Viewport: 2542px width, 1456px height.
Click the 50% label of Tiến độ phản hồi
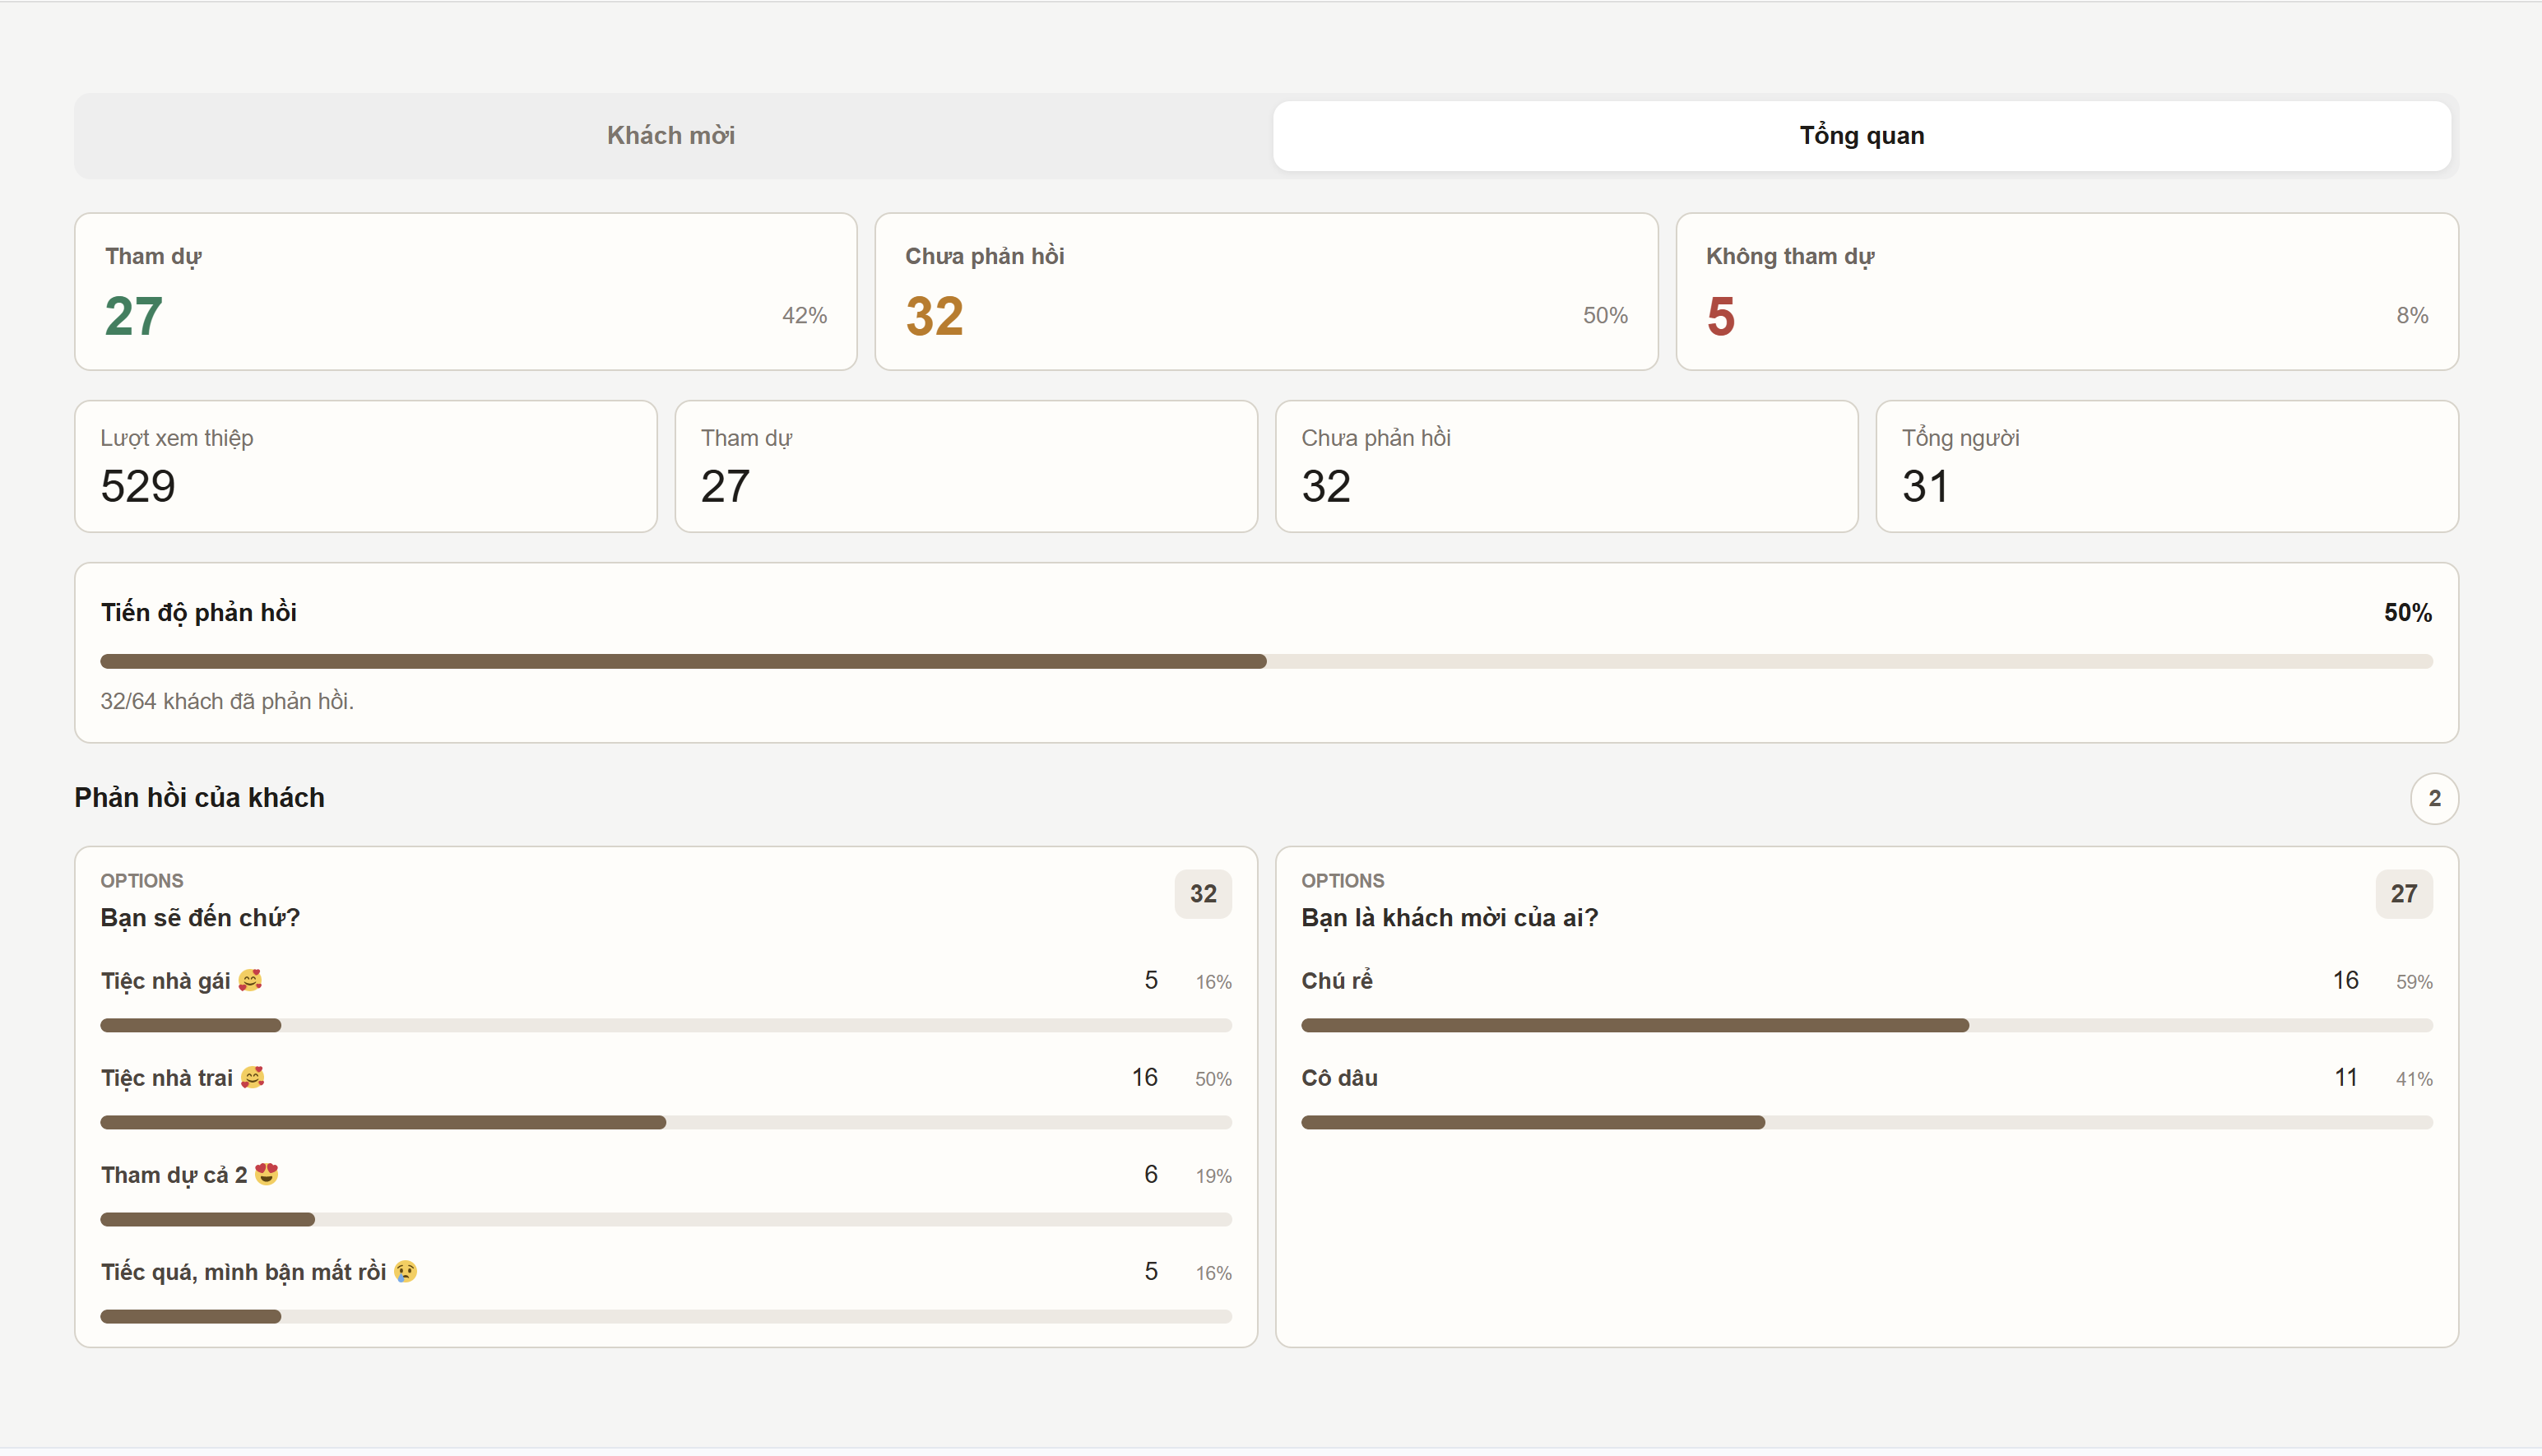2408,612
